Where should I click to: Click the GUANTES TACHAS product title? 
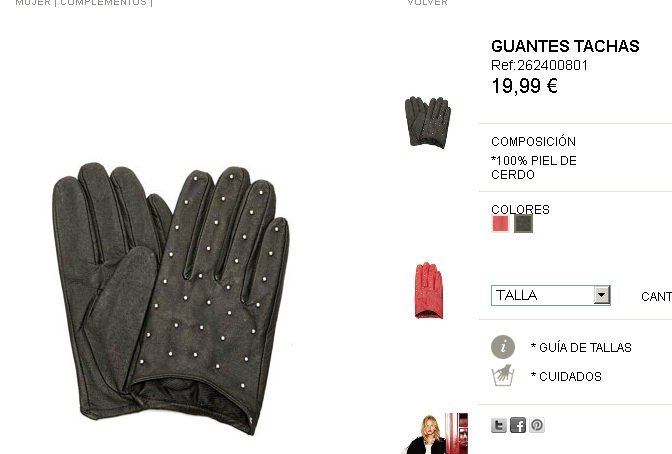pyautogui.click(x=565, y=46)
